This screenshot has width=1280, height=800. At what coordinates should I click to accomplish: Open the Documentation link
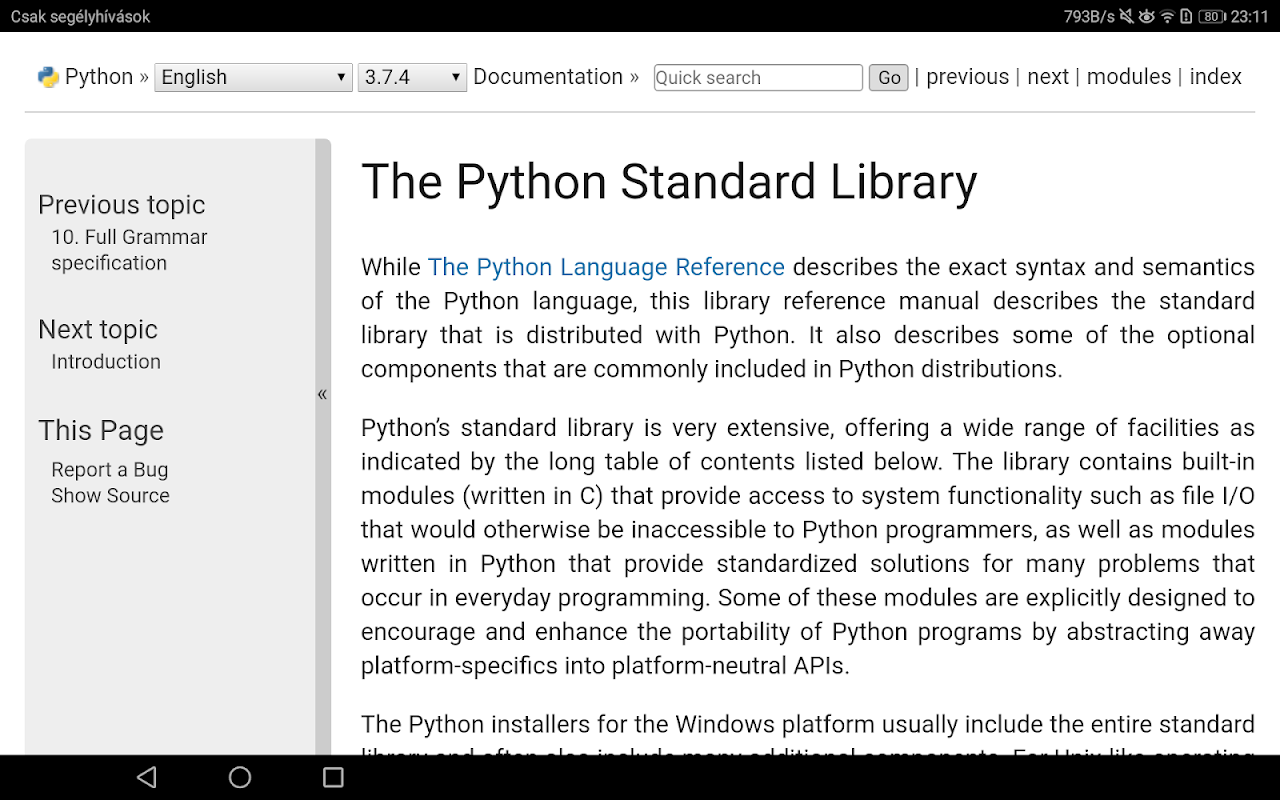[x=548, y=77]
